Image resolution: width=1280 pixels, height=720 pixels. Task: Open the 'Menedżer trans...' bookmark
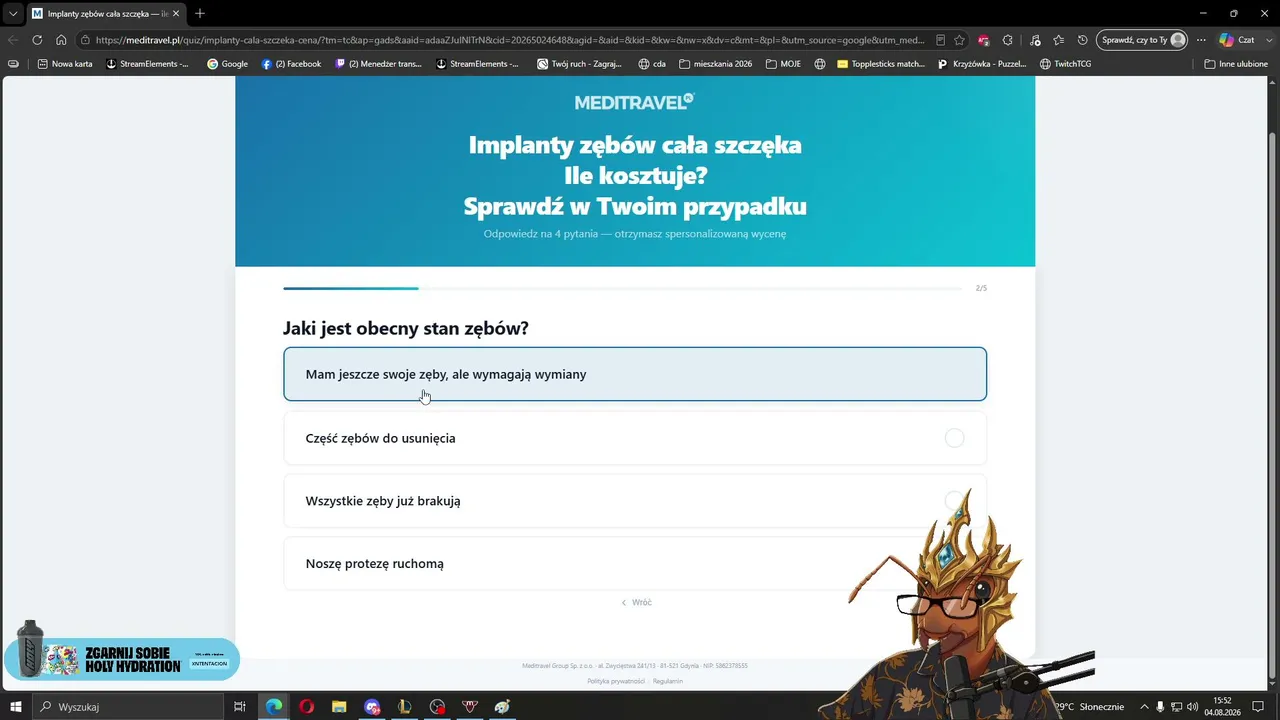[x=379, y=64]
